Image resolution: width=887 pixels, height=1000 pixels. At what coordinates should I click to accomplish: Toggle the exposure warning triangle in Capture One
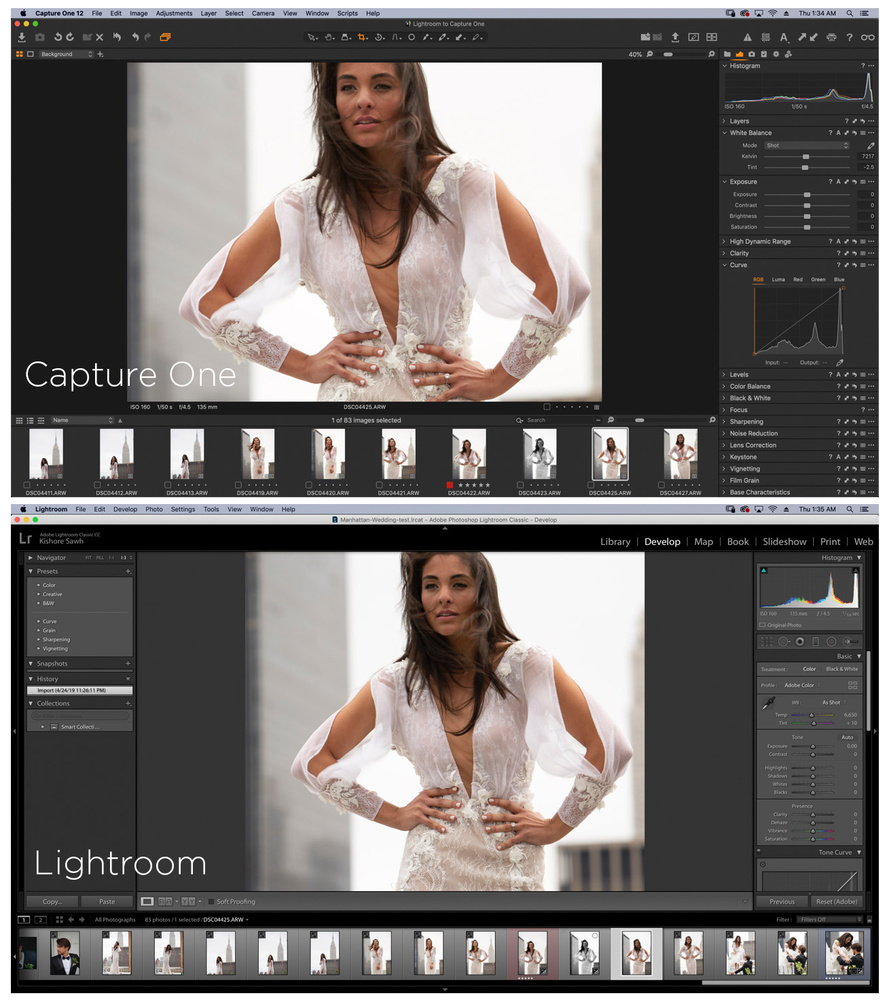(x=747, y=38)
